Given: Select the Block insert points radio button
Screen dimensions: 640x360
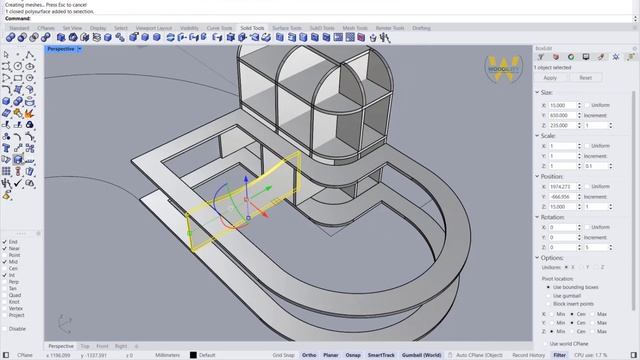Looking at the screenshot, I should point(548,304).
